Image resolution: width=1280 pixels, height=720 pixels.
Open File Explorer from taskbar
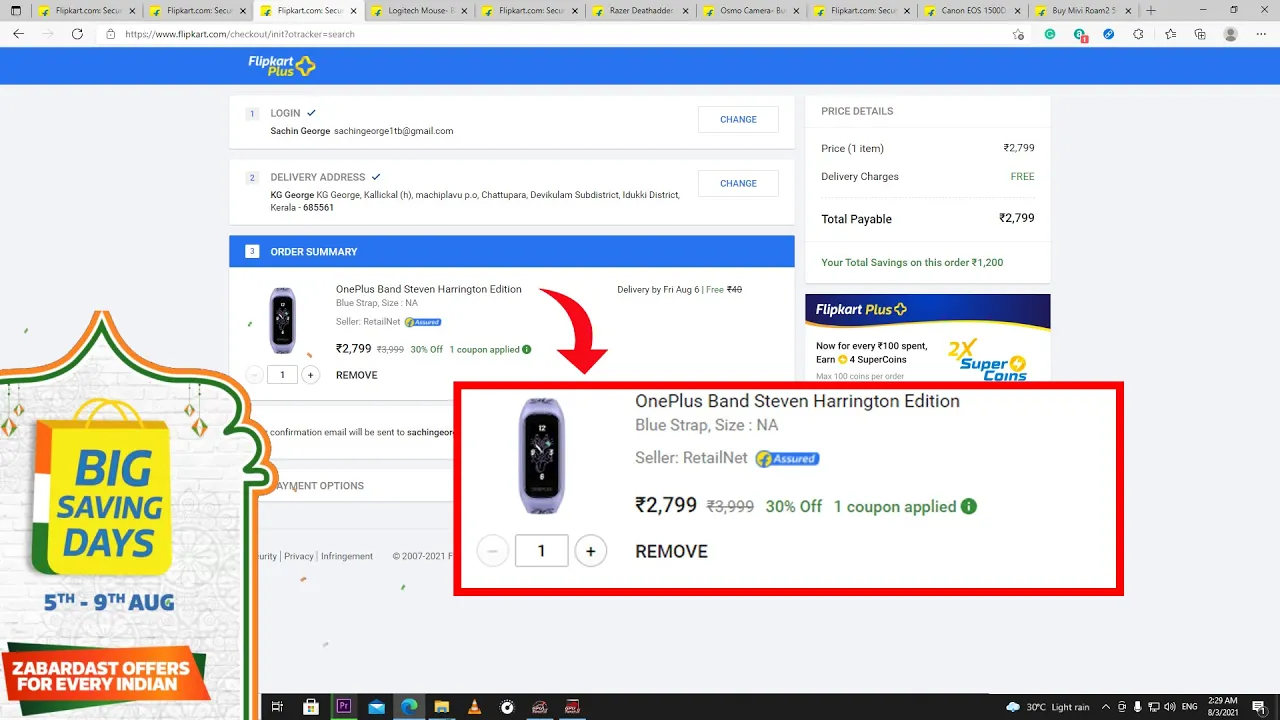(x=442, y=707)
